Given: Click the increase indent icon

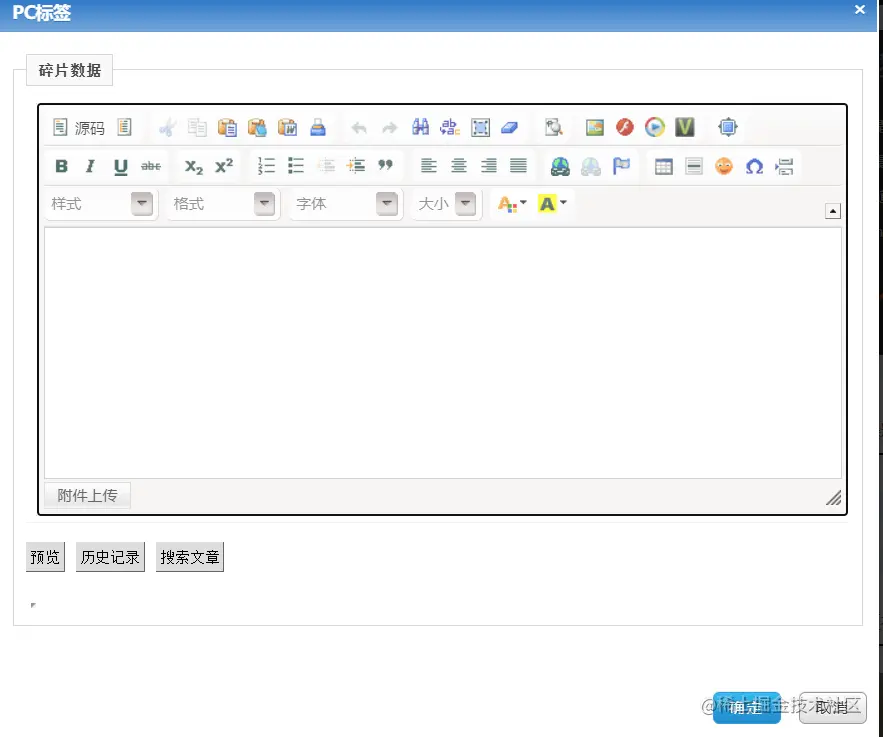Looking at the screenshot, I should click(356, 166).
